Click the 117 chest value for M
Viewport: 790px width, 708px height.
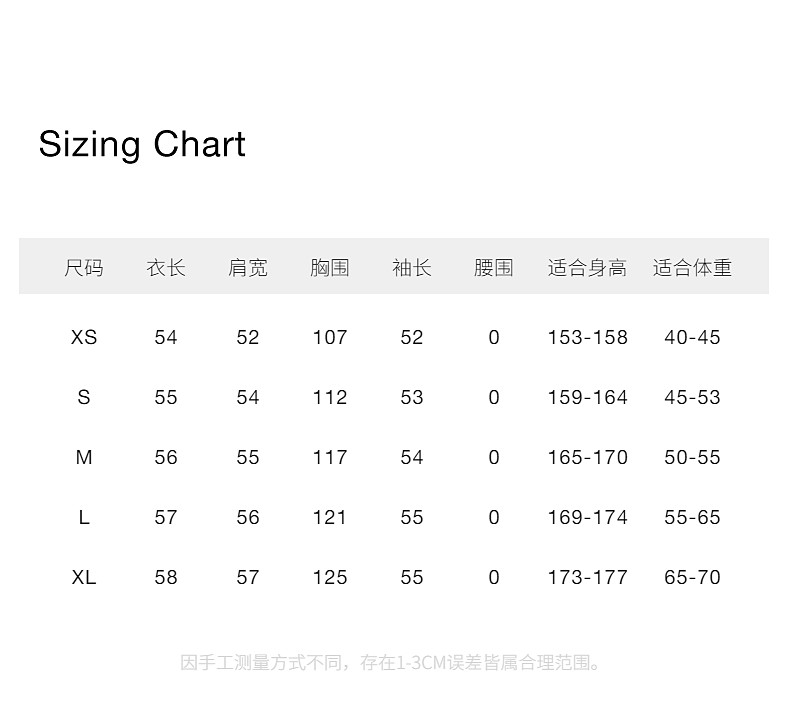click(330, 457)
